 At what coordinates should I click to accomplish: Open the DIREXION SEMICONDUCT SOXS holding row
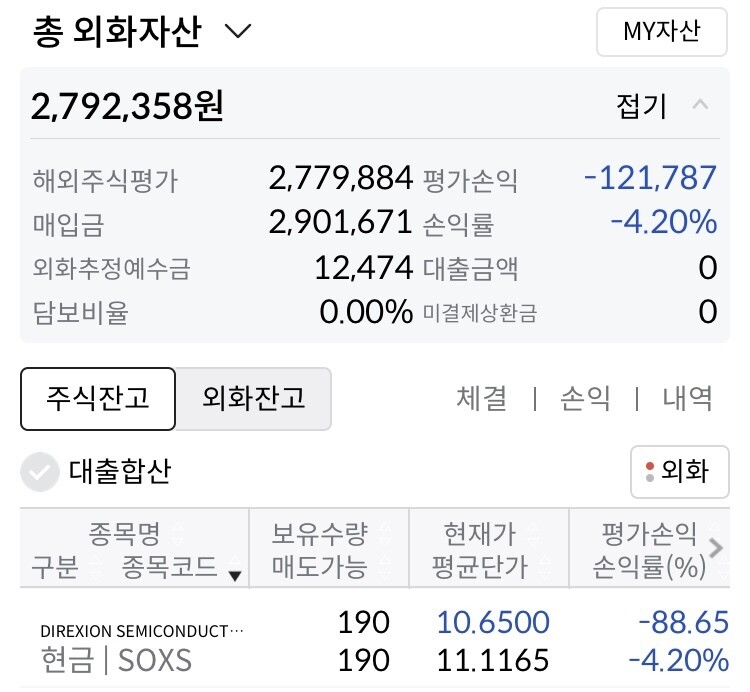pos(375,641)
